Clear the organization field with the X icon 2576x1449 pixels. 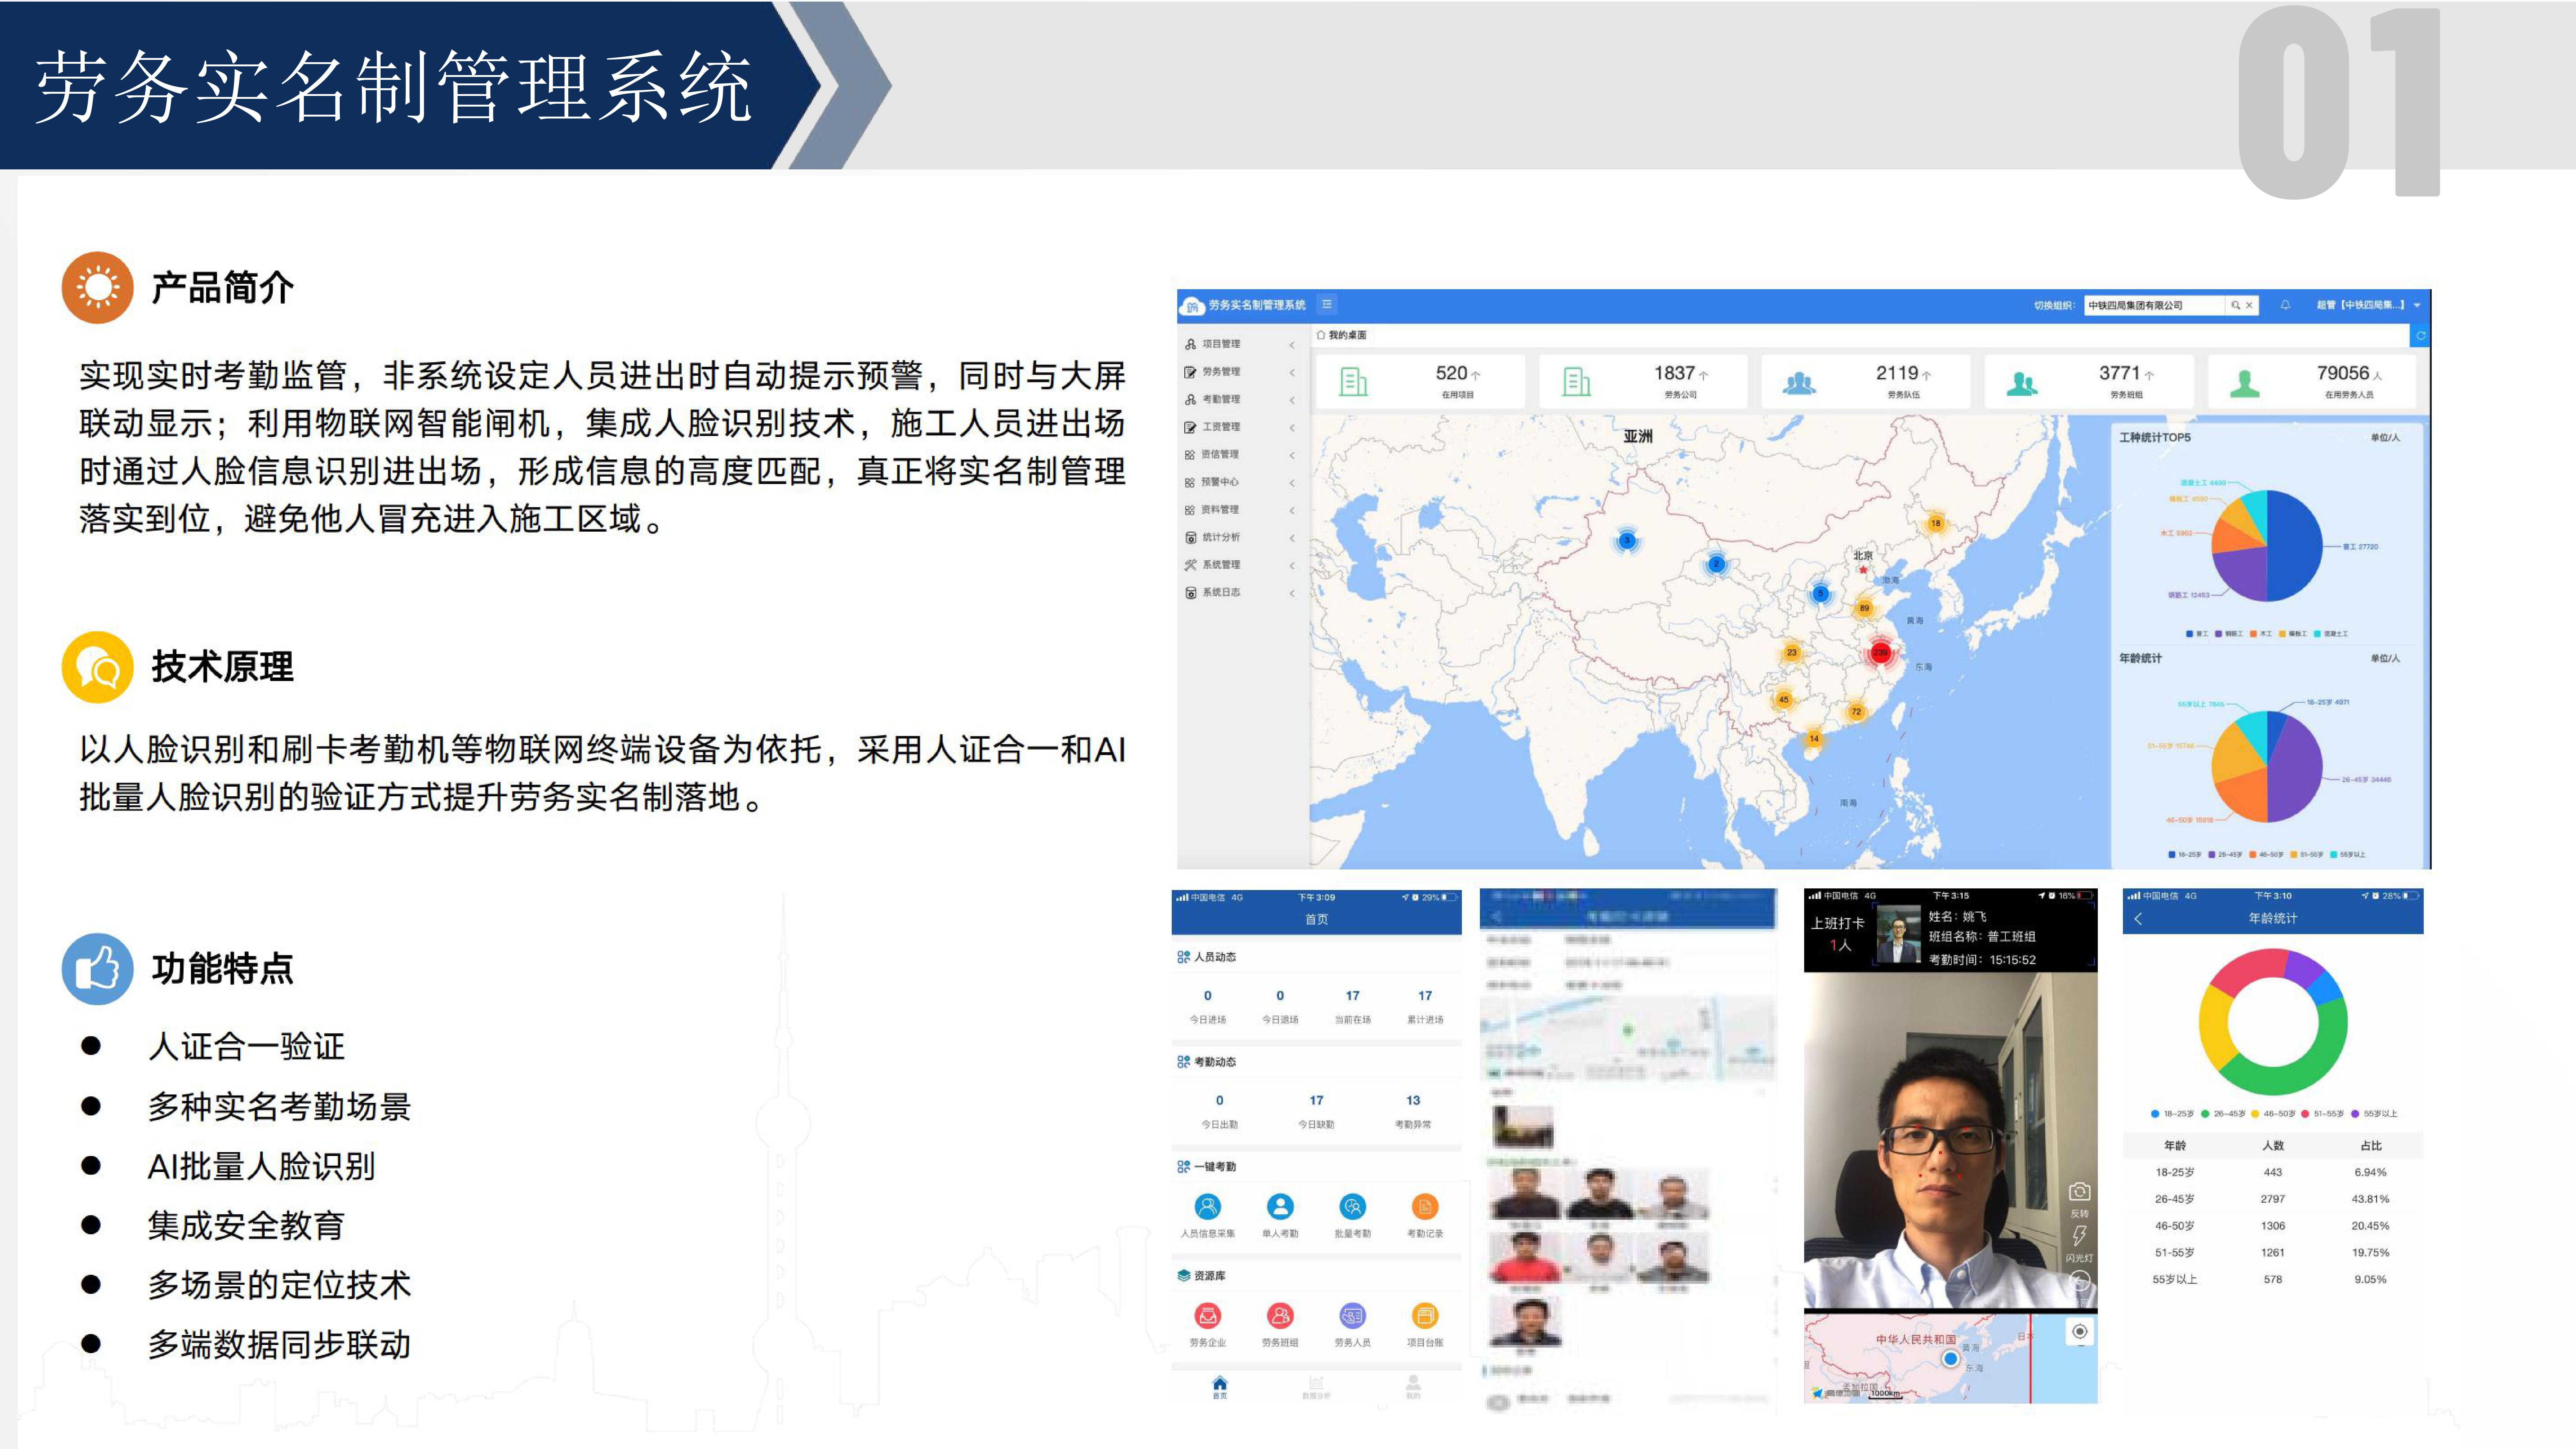tap(2249, 305)
